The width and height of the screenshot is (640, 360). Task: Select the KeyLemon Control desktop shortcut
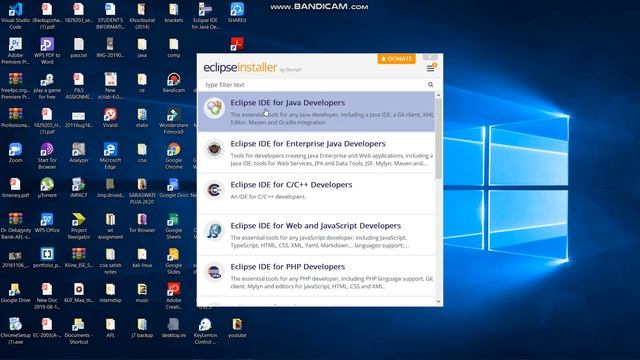click(205, 331)
